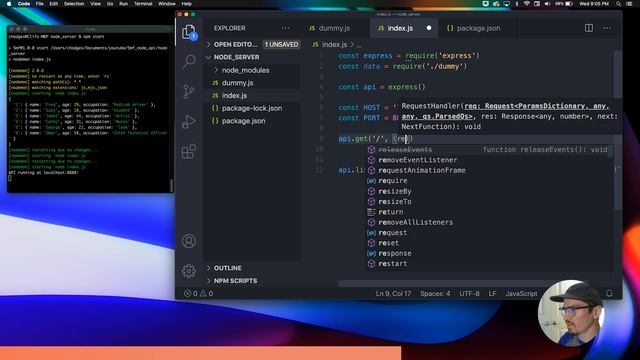Open the Accounts menu icon

point(189,241)
